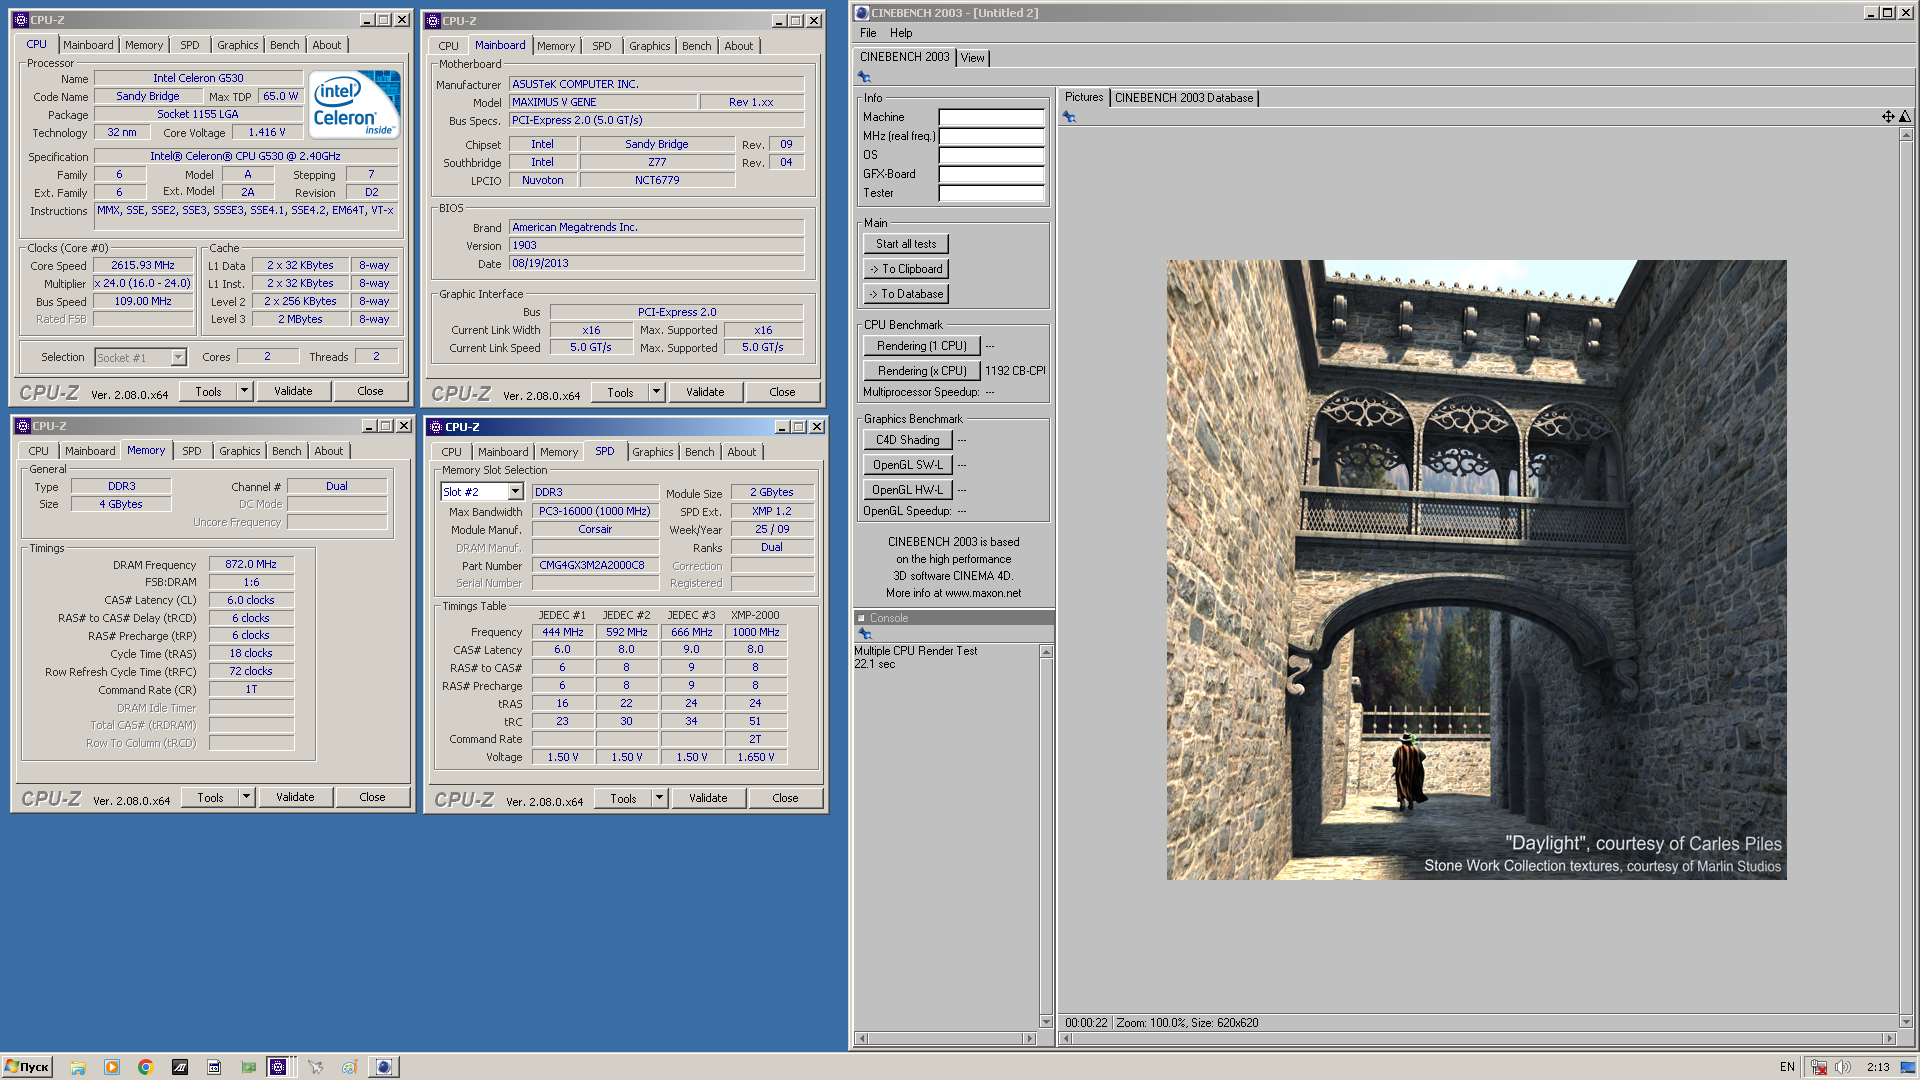Run the C4D Shading test
Image resolution: width=1920 pixels, height=1080 pixels.
(907, 440)
